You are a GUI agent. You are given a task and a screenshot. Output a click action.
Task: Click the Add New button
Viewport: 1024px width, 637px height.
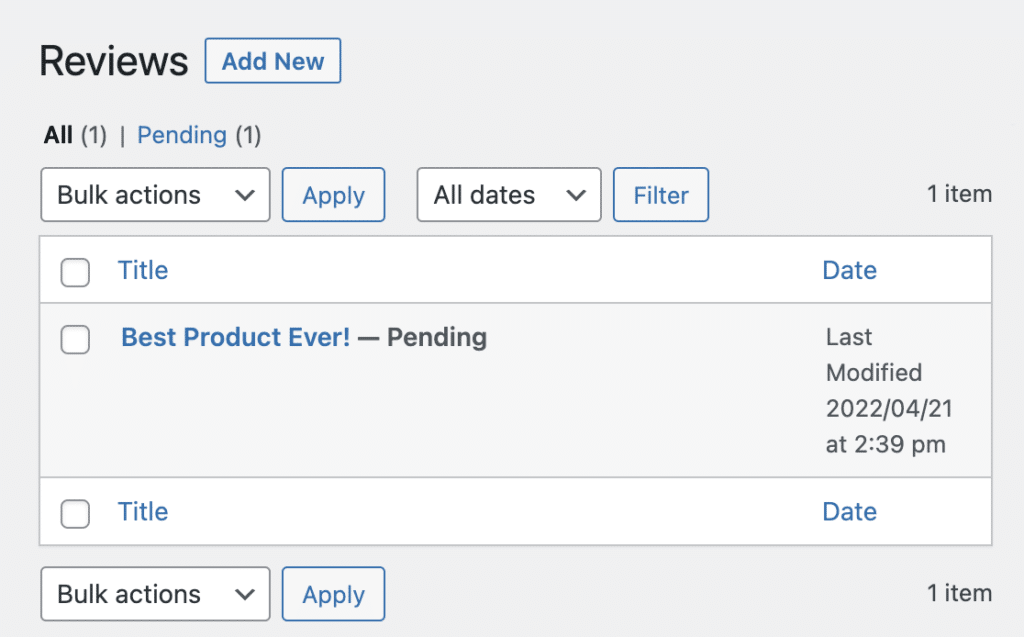pos(272,60)
